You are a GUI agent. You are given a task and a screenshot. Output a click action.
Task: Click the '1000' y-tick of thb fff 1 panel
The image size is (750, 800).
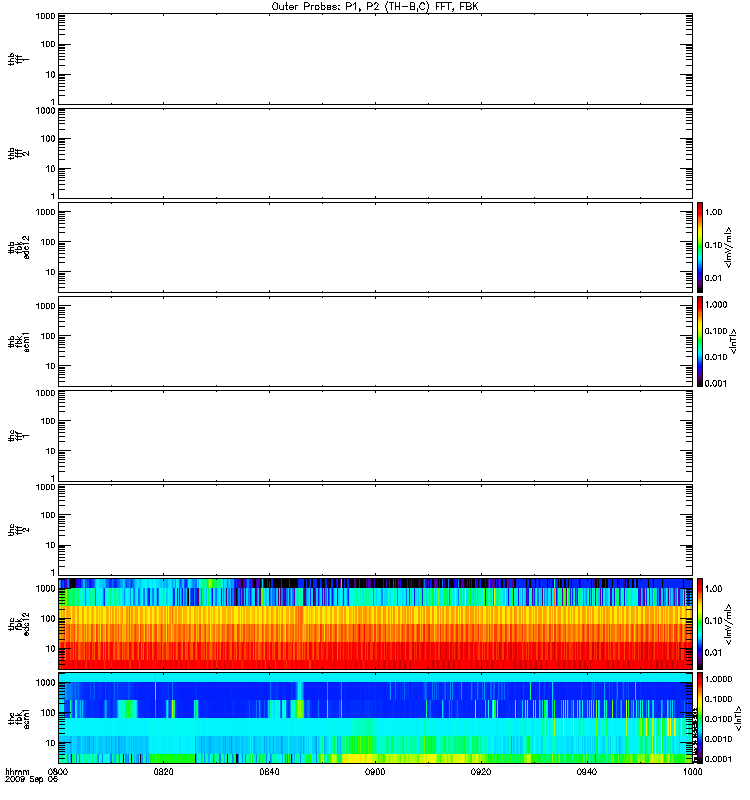pyautogui.click(x=45, y=16)
